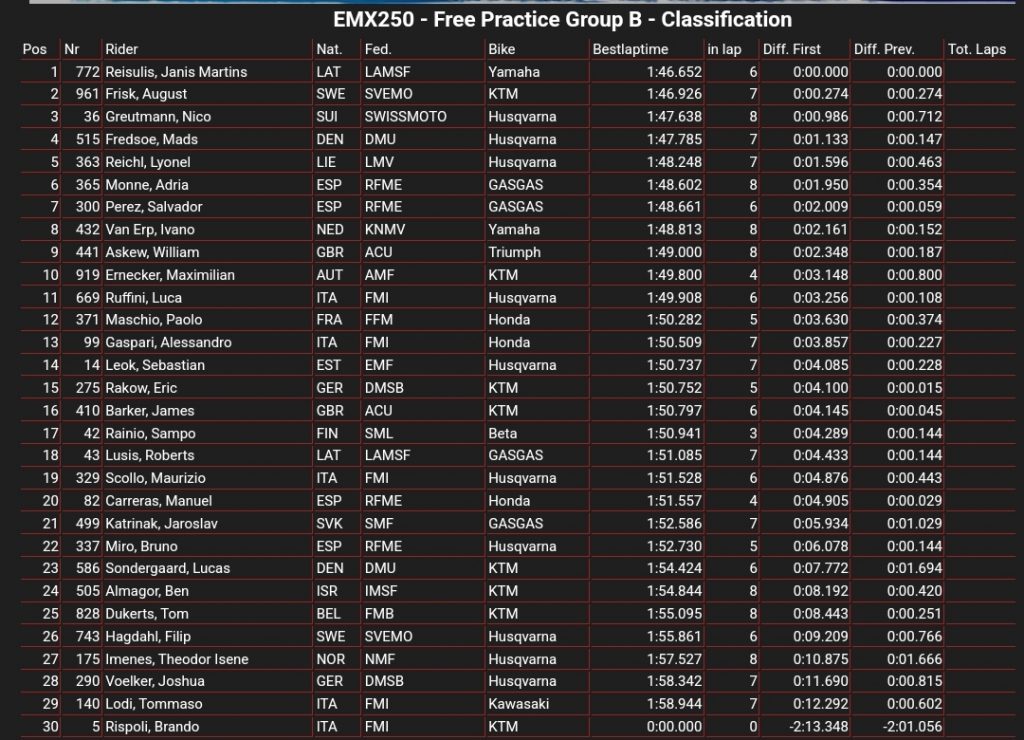Click the Tot. Laps column header
The height and width of the screenshot is (740, 1024).
(976, 49)
